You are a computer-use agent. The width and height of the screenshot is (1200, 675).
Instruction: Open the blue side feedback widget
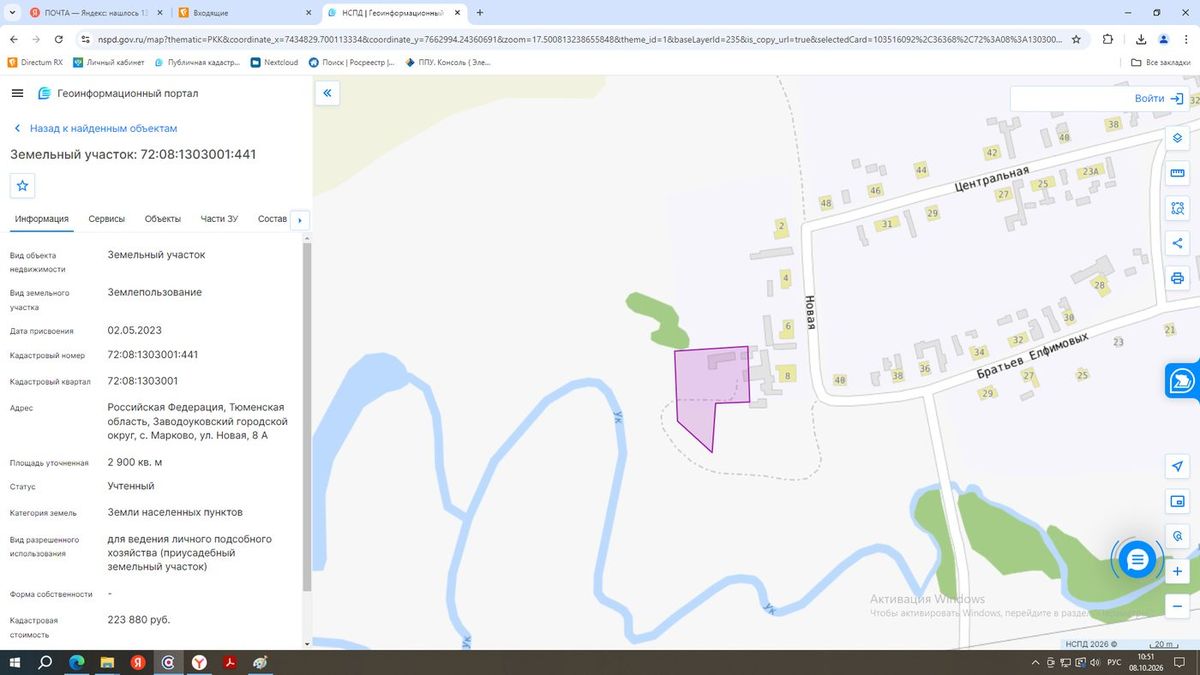click(x=1183, y=380)
